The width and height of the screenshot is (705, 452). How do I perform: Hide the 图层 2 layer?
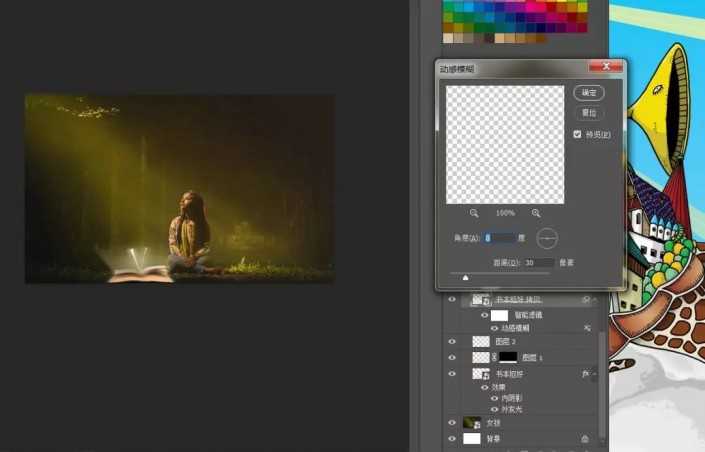click(452, 341)
